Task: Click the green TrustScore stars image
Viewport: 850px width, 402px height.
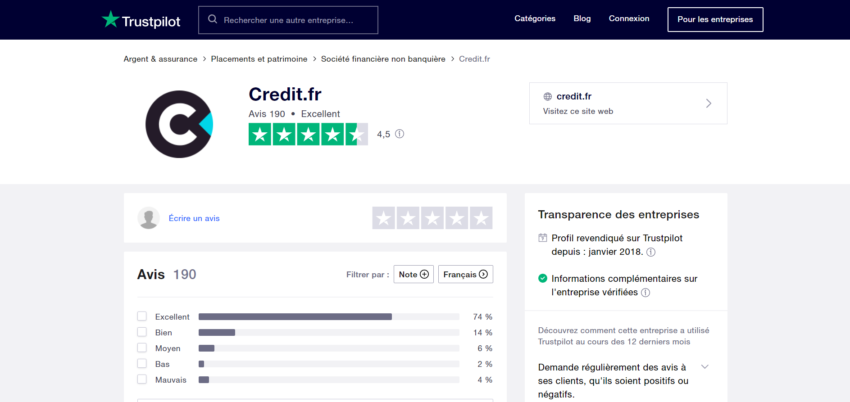Action: click(308, 134)
